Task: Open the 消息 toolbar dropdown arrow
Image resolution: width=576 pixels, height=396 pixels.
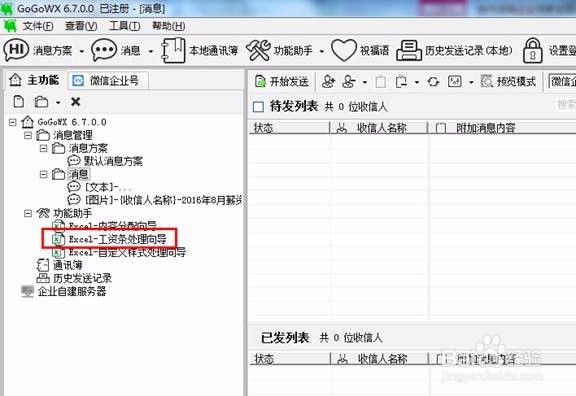Action: (x=151, y=51)
